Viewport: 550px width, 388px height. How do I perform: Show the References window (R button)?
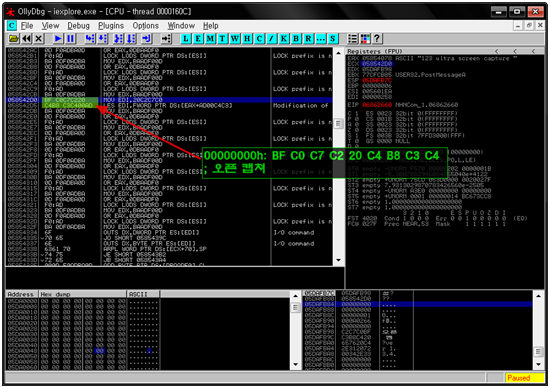(308, 39)
